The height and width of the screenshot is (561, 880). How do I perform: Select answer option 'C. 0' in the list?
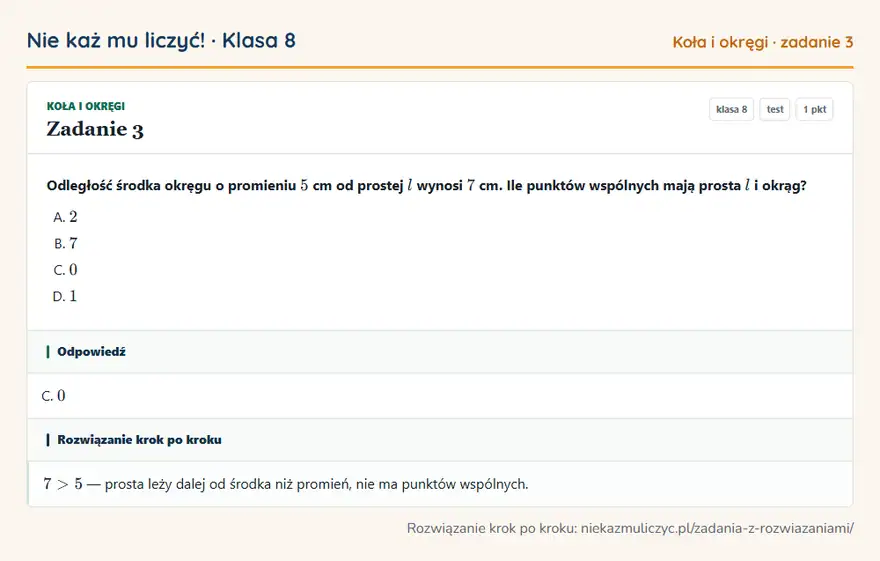tap(65, 270)
